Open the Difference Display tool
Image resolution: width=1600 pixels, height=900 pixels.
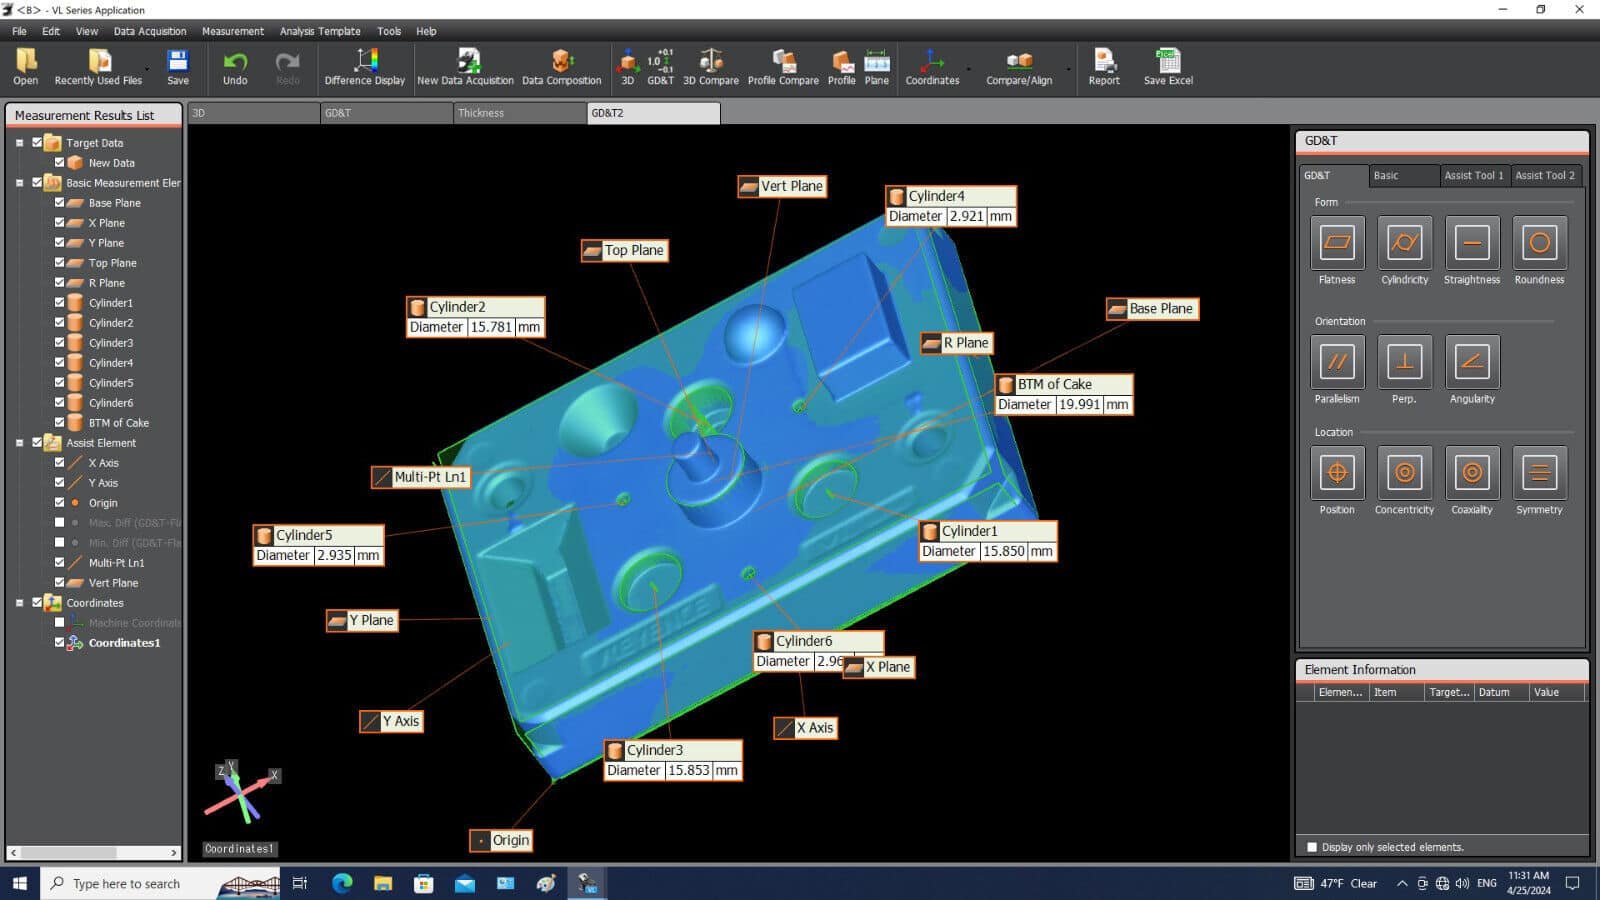pos(364,67)
